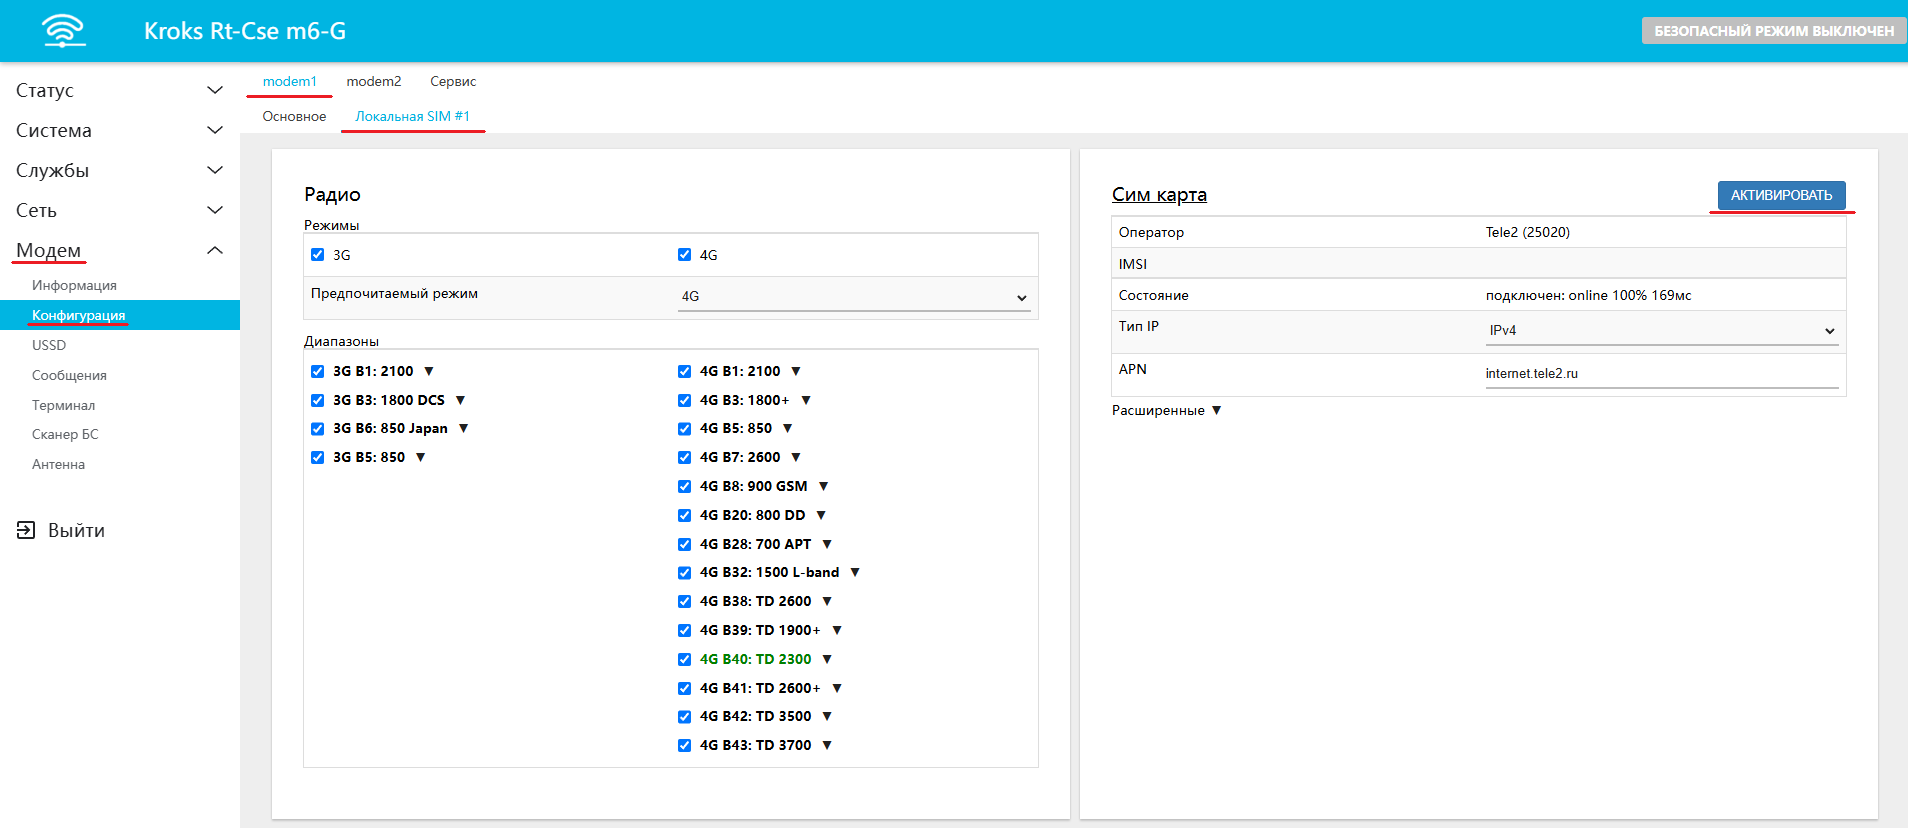Image resolution: width=1908 pixels, height=828 pixels.
Task: Uncheck the 3G mode checkbox
Action: [x=318, y=255]
